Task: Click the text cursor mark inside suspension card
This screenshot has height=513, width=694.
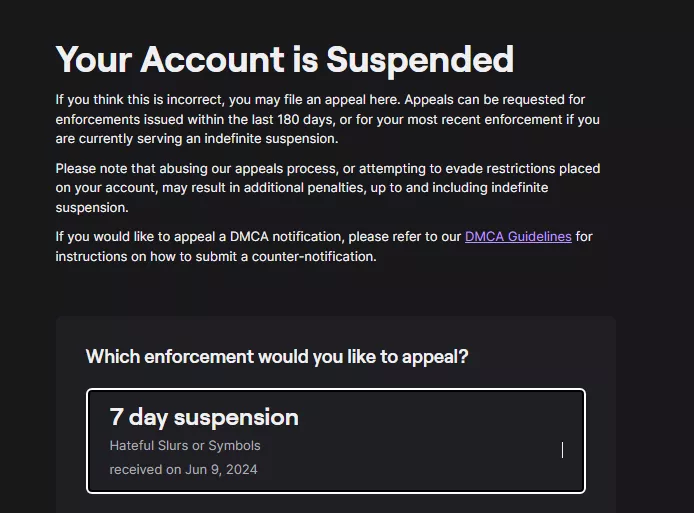Action: coord(562,450)
